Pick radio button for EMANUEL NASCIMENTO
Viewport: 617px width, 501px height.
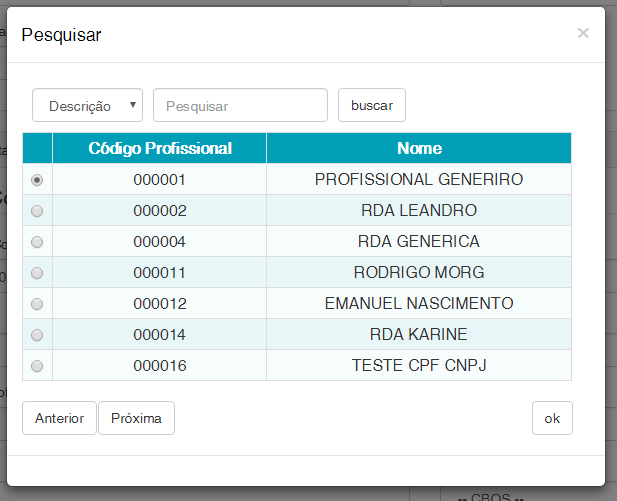click(38, 304)
